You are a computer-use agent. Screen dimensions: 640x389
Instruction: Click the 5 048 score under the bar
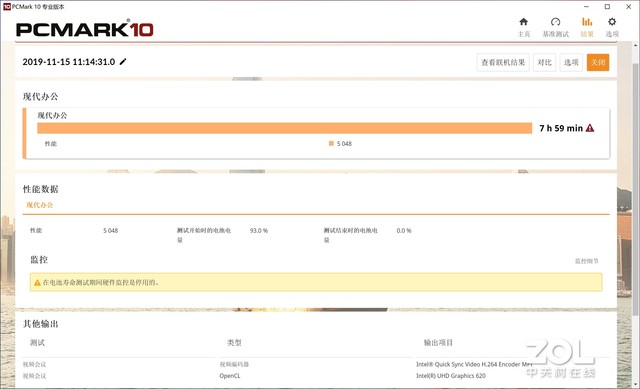click(344, 144)
